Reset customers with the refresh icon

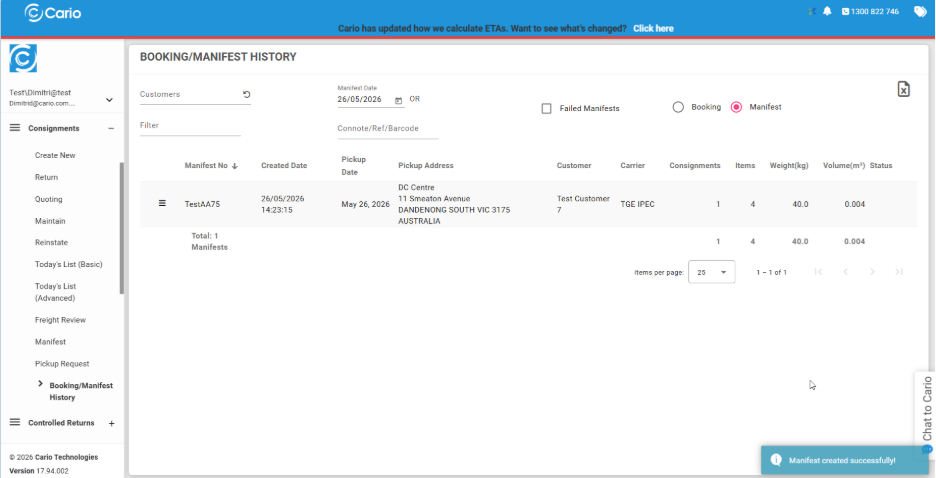click(x=247, y=94)
